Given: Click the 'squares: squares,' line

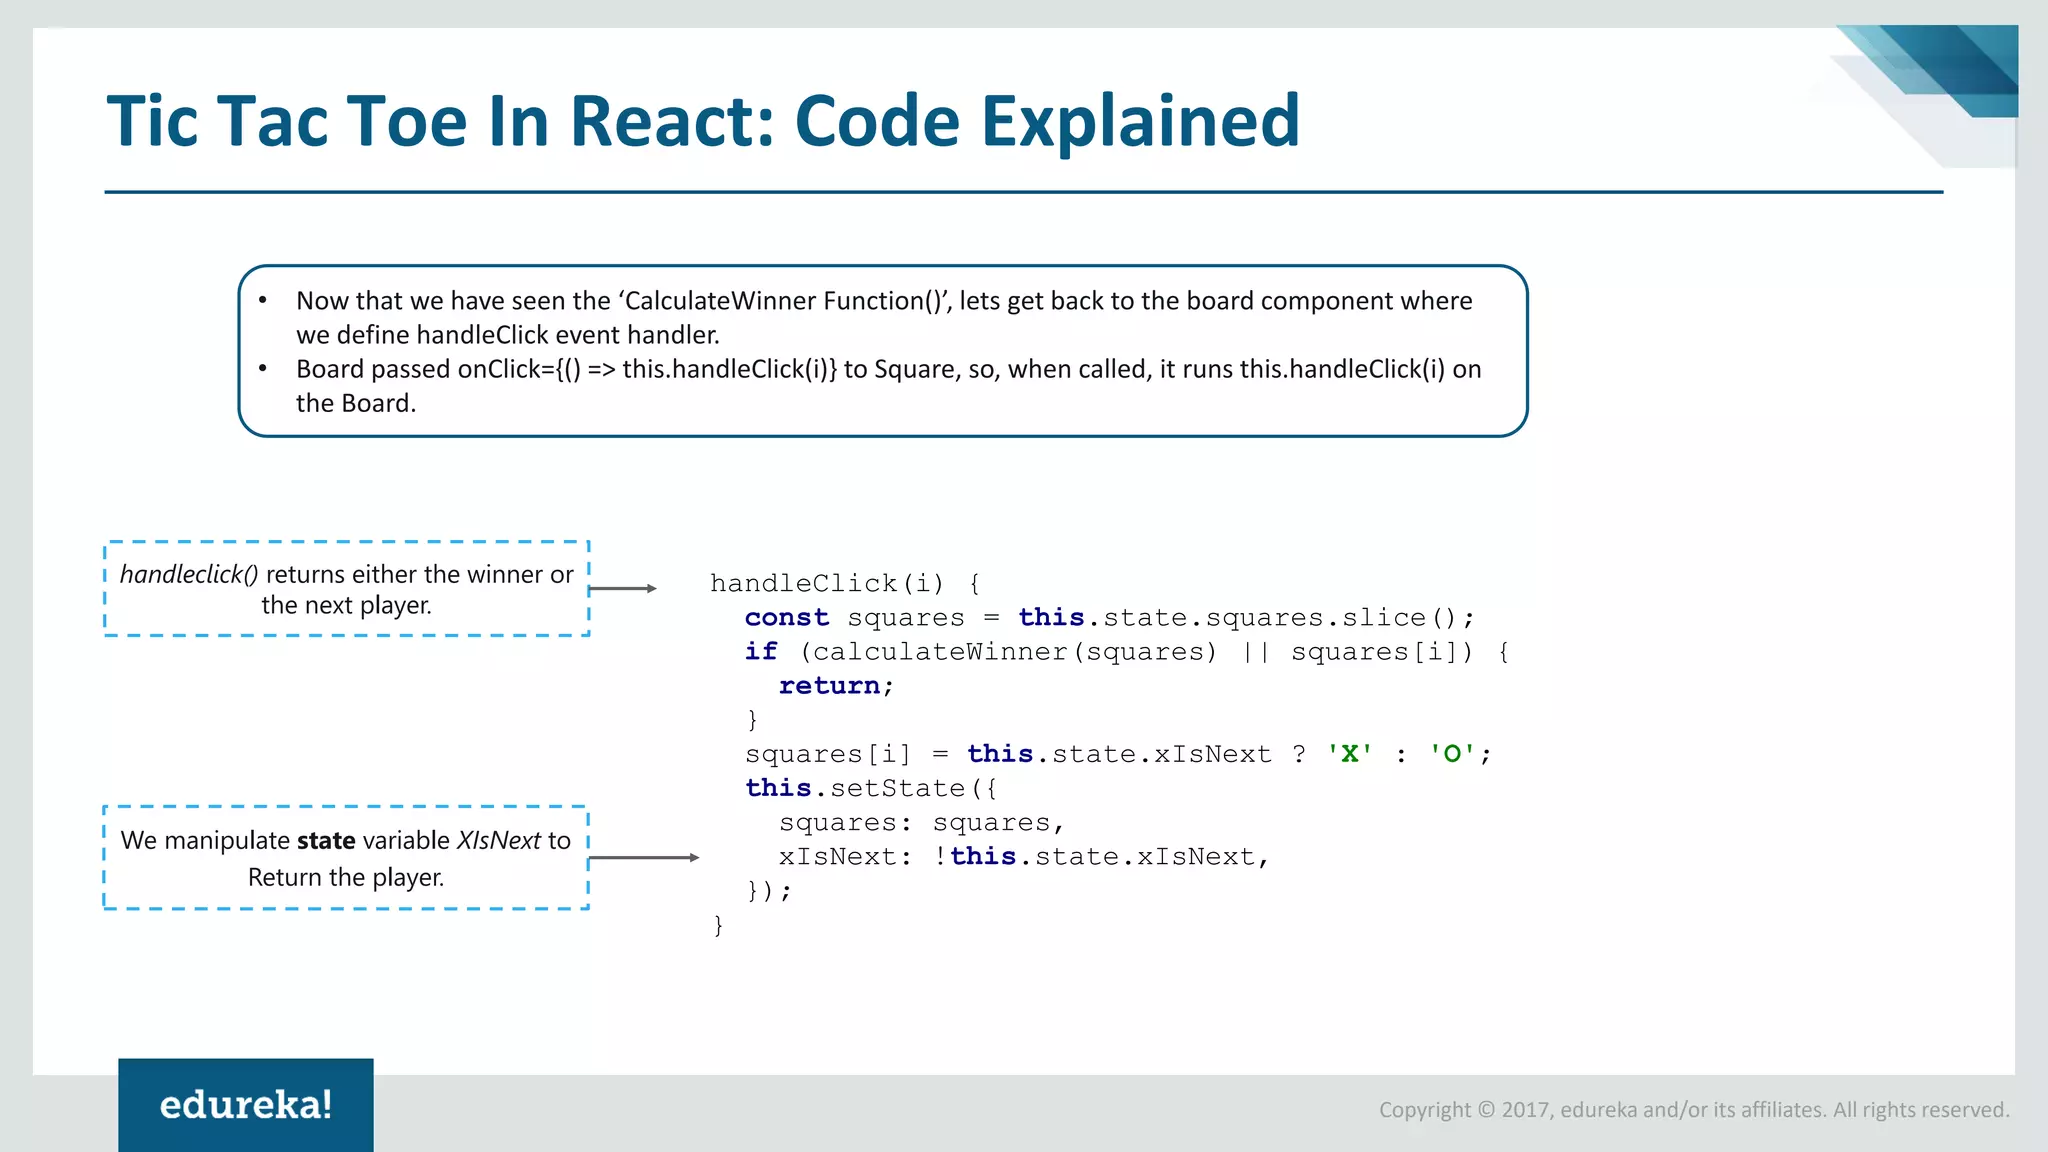Looking at the screenshot, I should [921, 823].
